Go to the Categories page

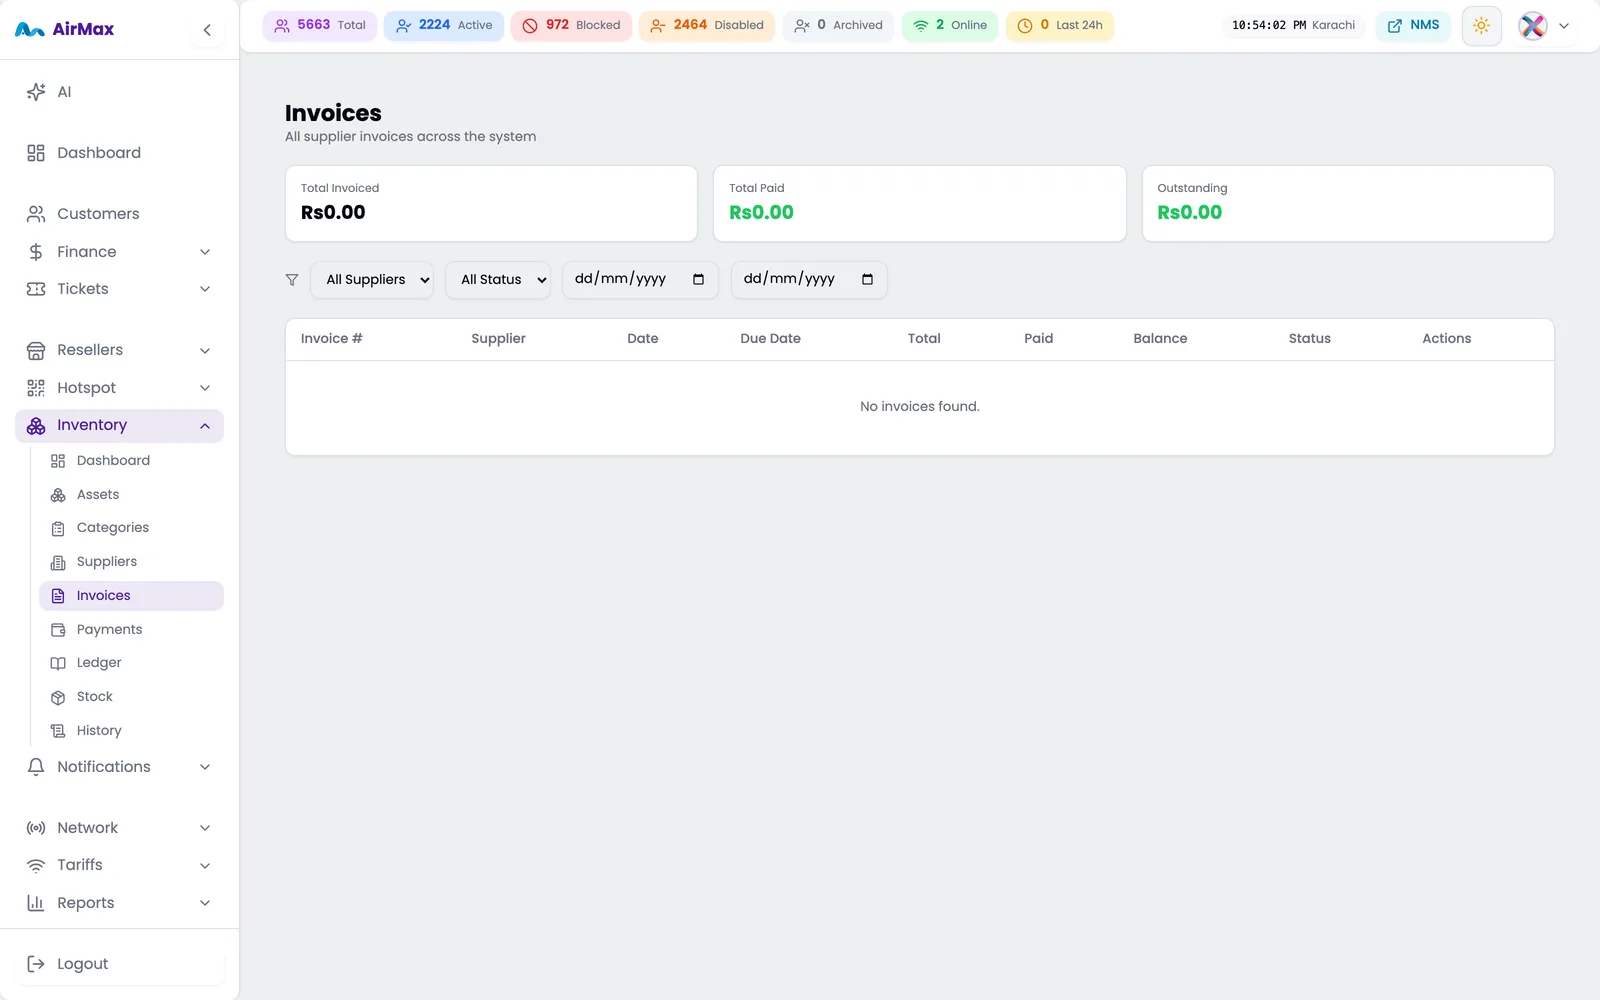[x=131, y=528]
